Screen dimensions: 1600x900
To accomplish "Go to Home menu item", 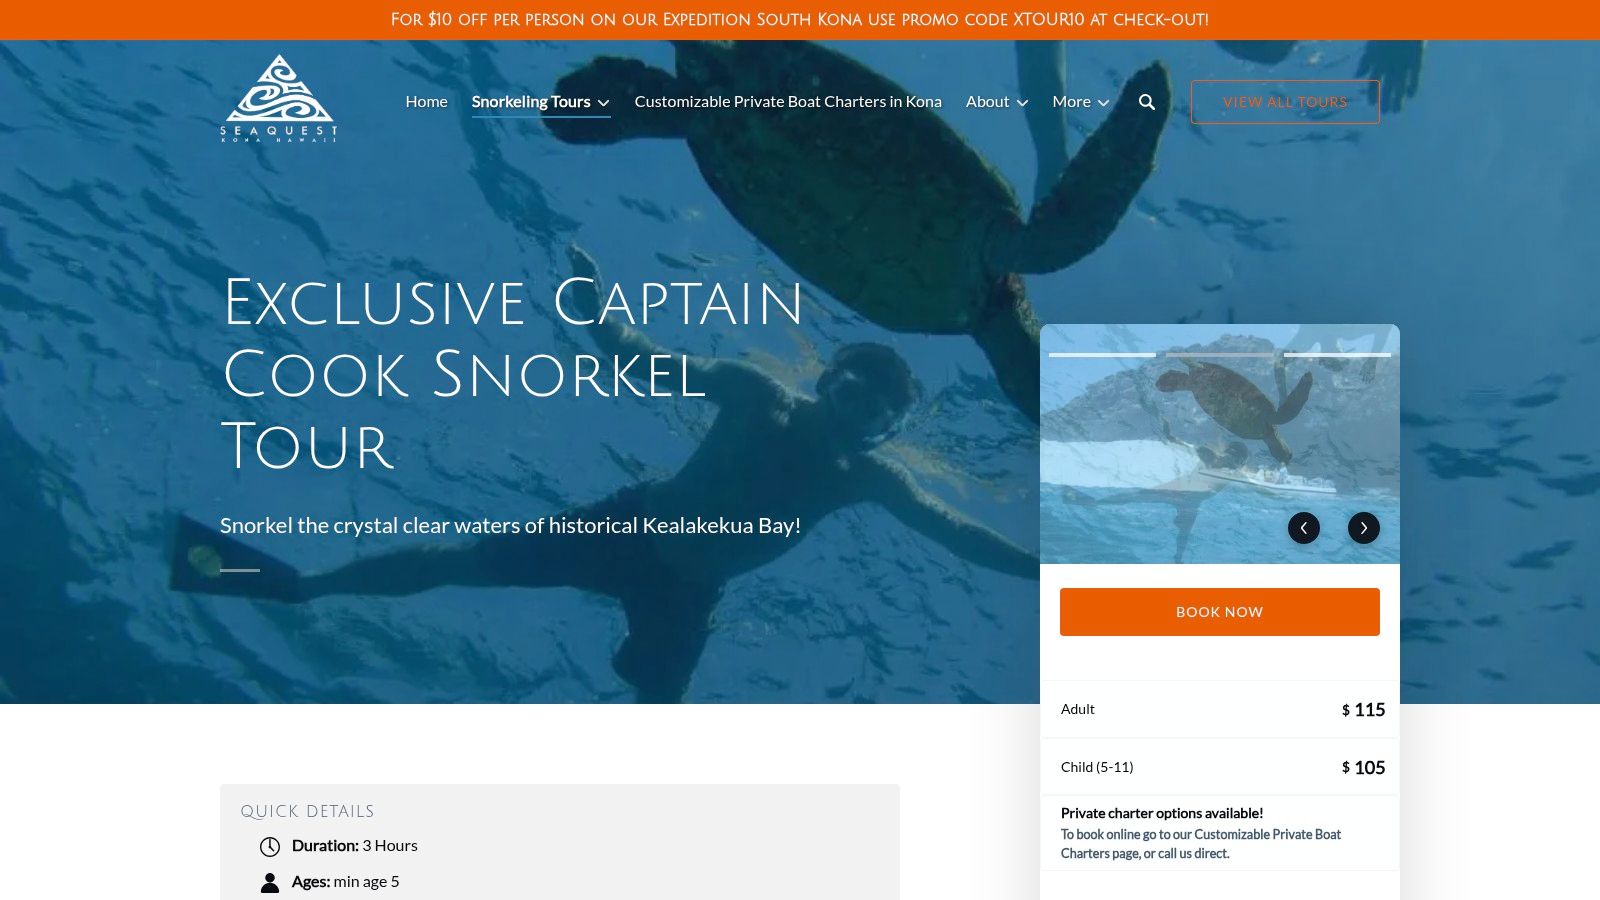I will pyautogui.click(x=426, y=101).
